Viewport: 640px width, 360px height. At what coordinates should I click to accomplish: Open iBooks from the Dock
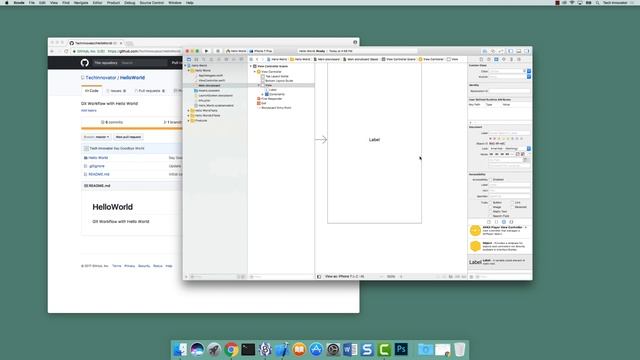(299, 349)
